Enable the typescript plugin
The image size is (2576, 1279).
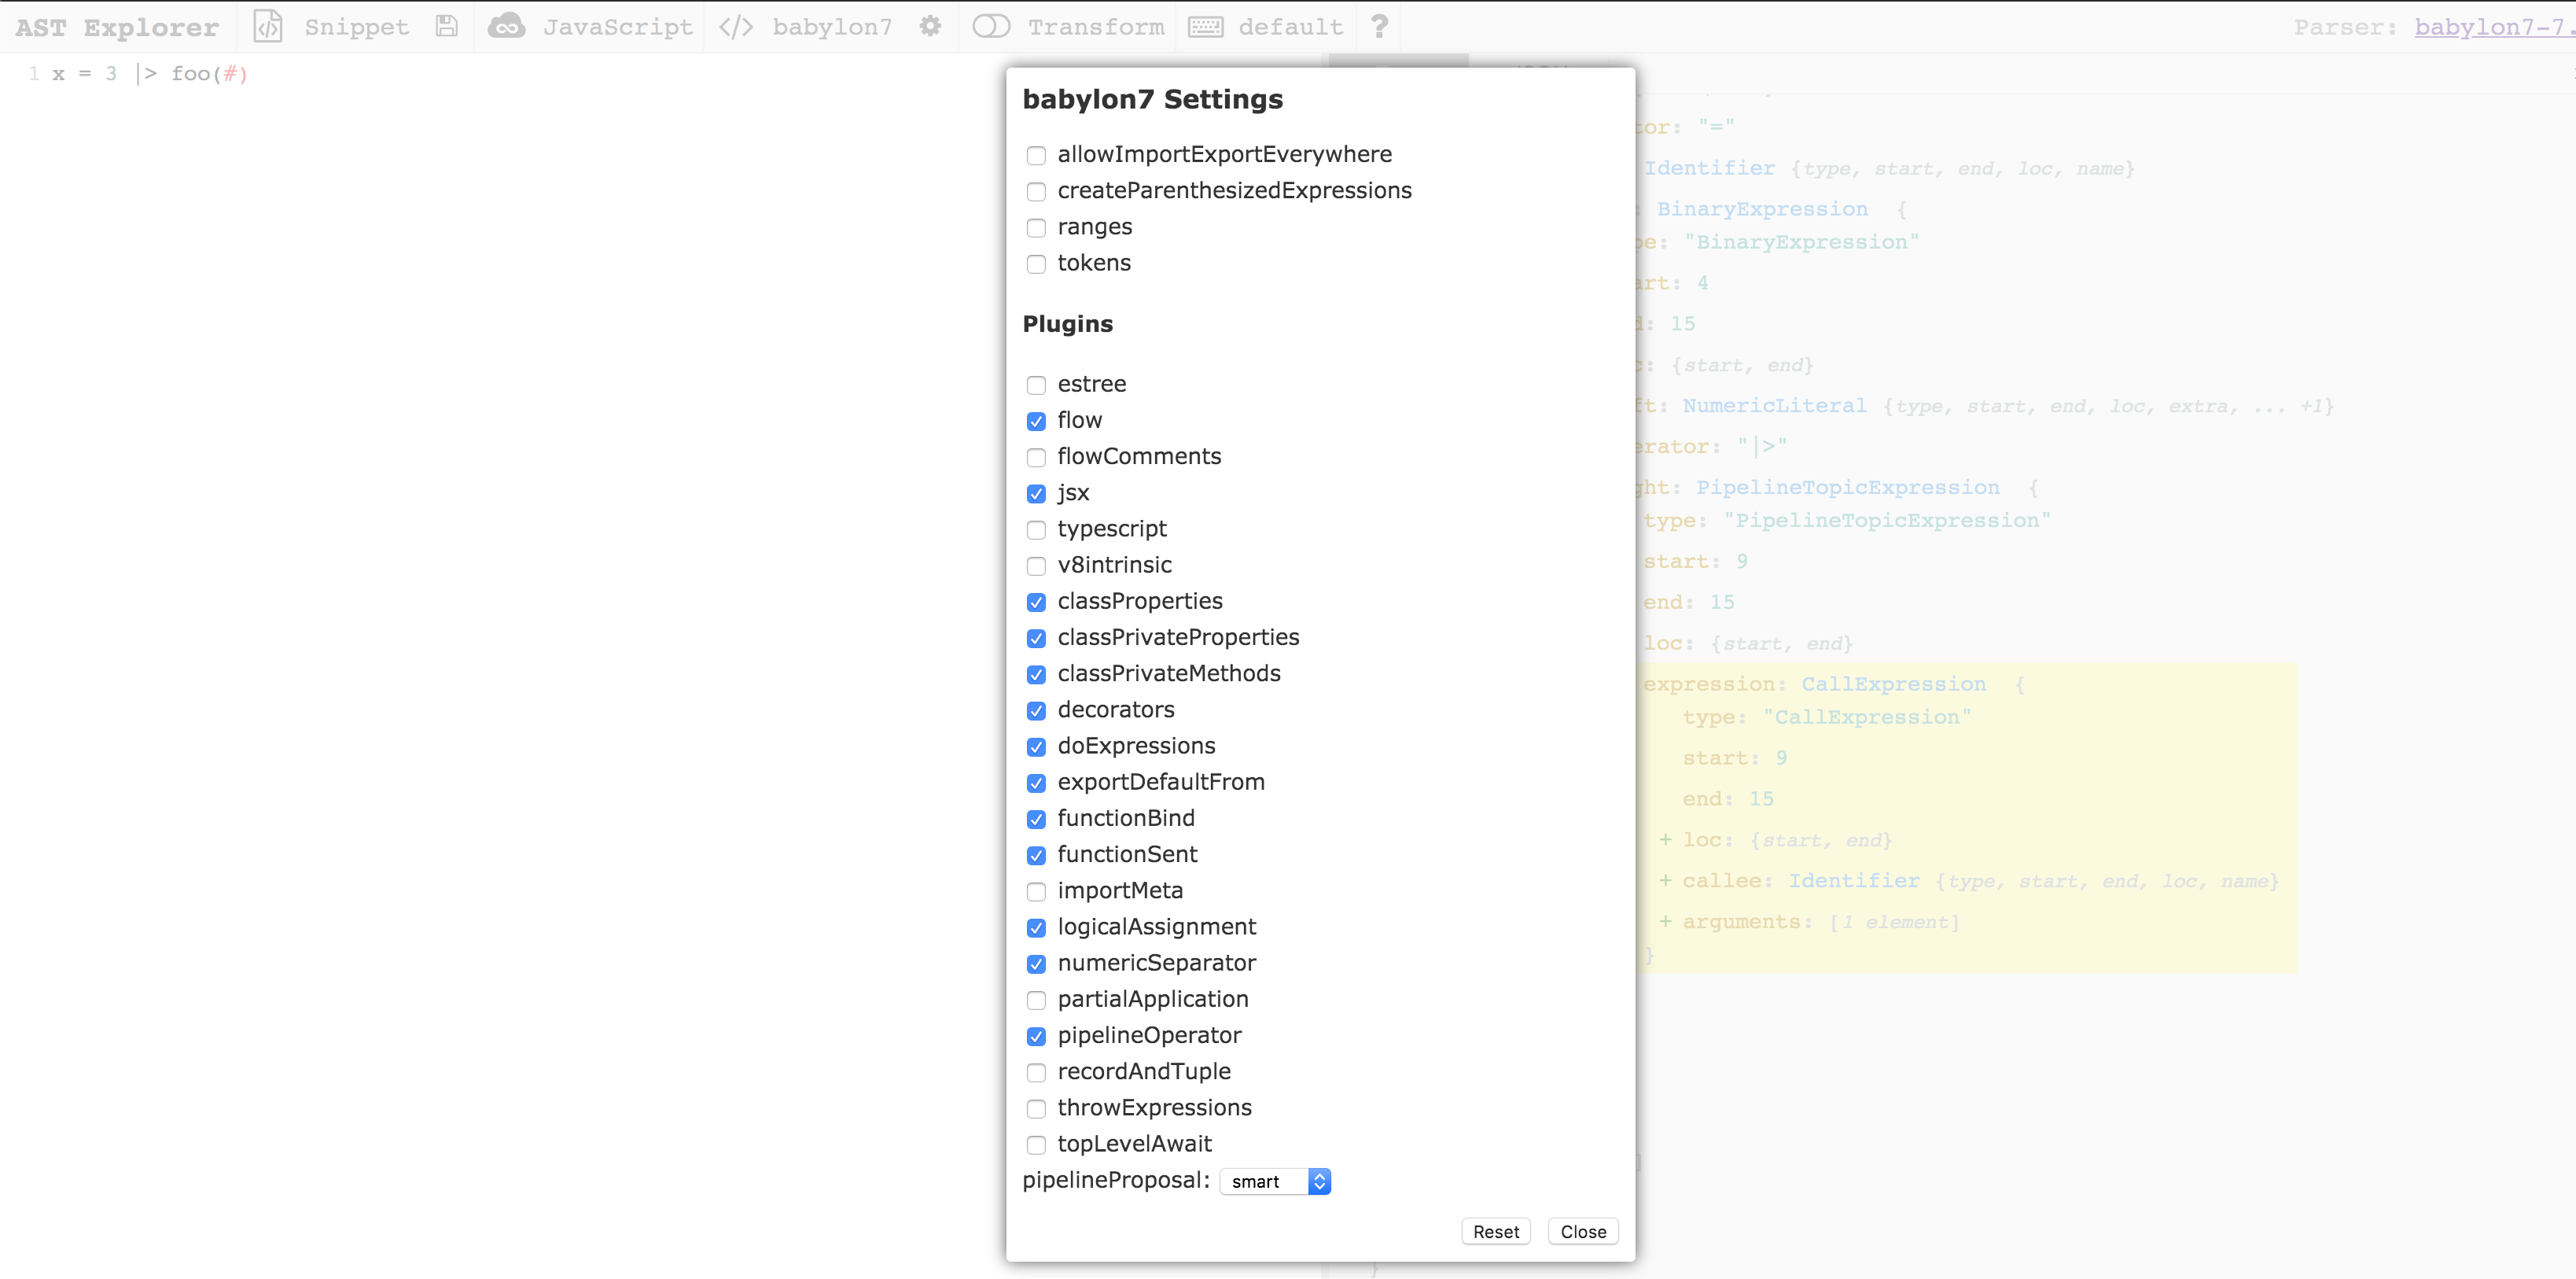pos(1036,530)
